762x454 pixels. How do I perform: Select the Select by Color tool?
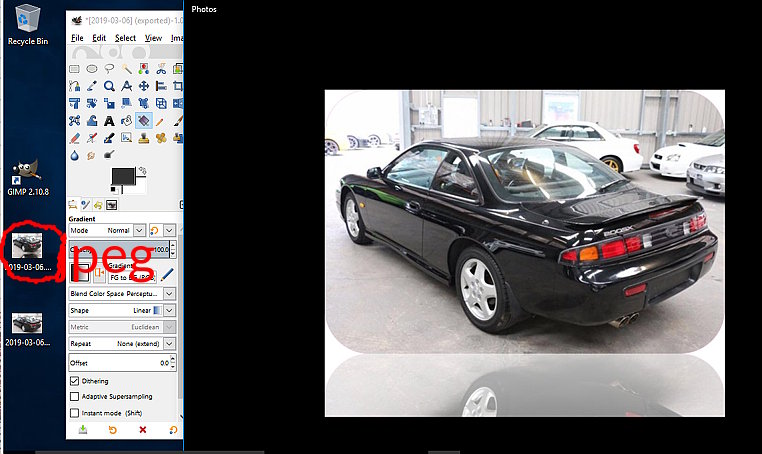click(x=144, y=69)
